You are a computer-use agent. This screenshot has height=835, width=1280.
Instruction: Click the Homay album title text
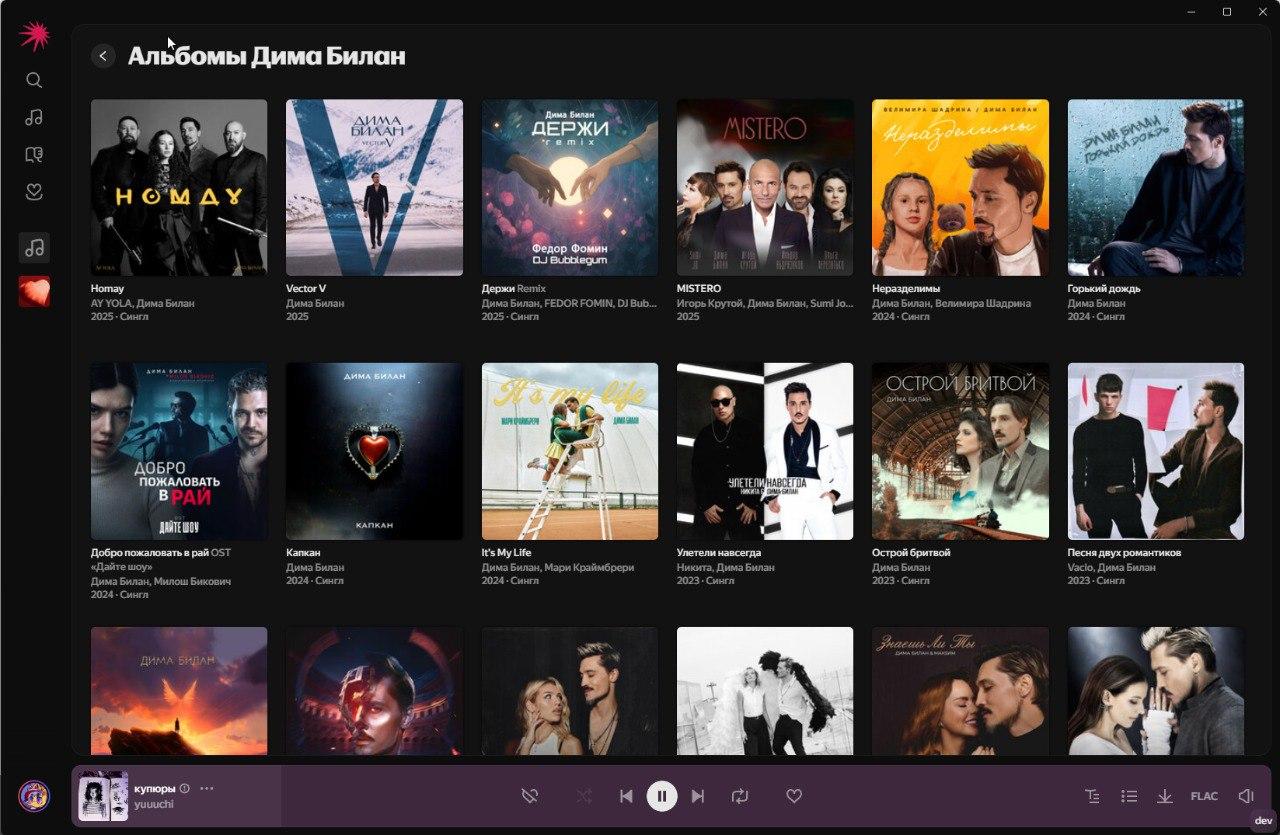tap(107, 289)
